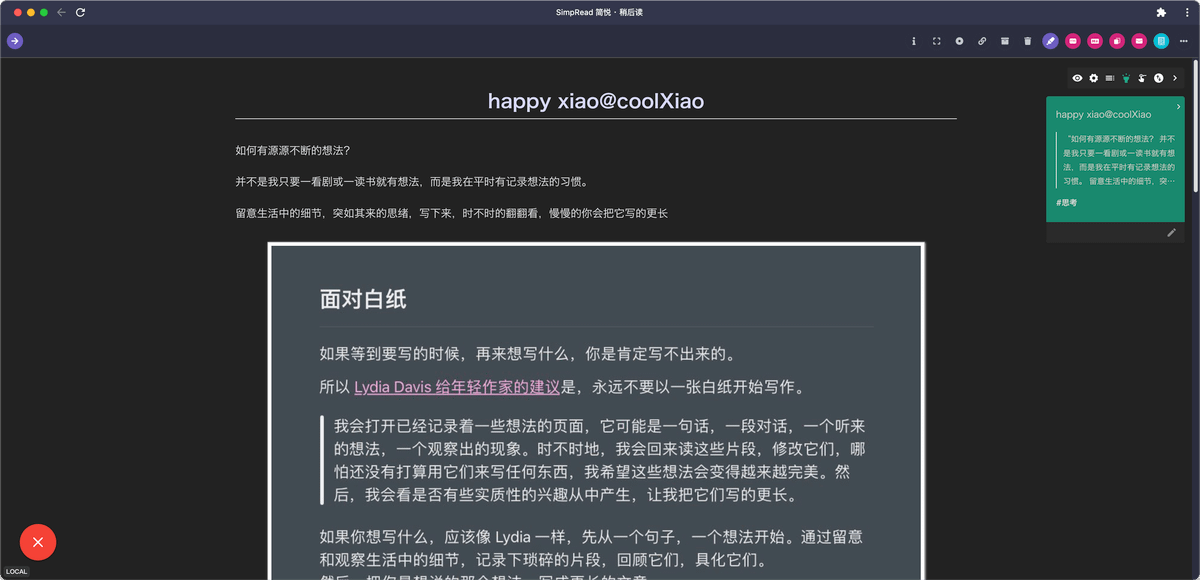Open the three-dots more options menu
This screenshot has width=1200, height=580.
tap(1184, 41)
